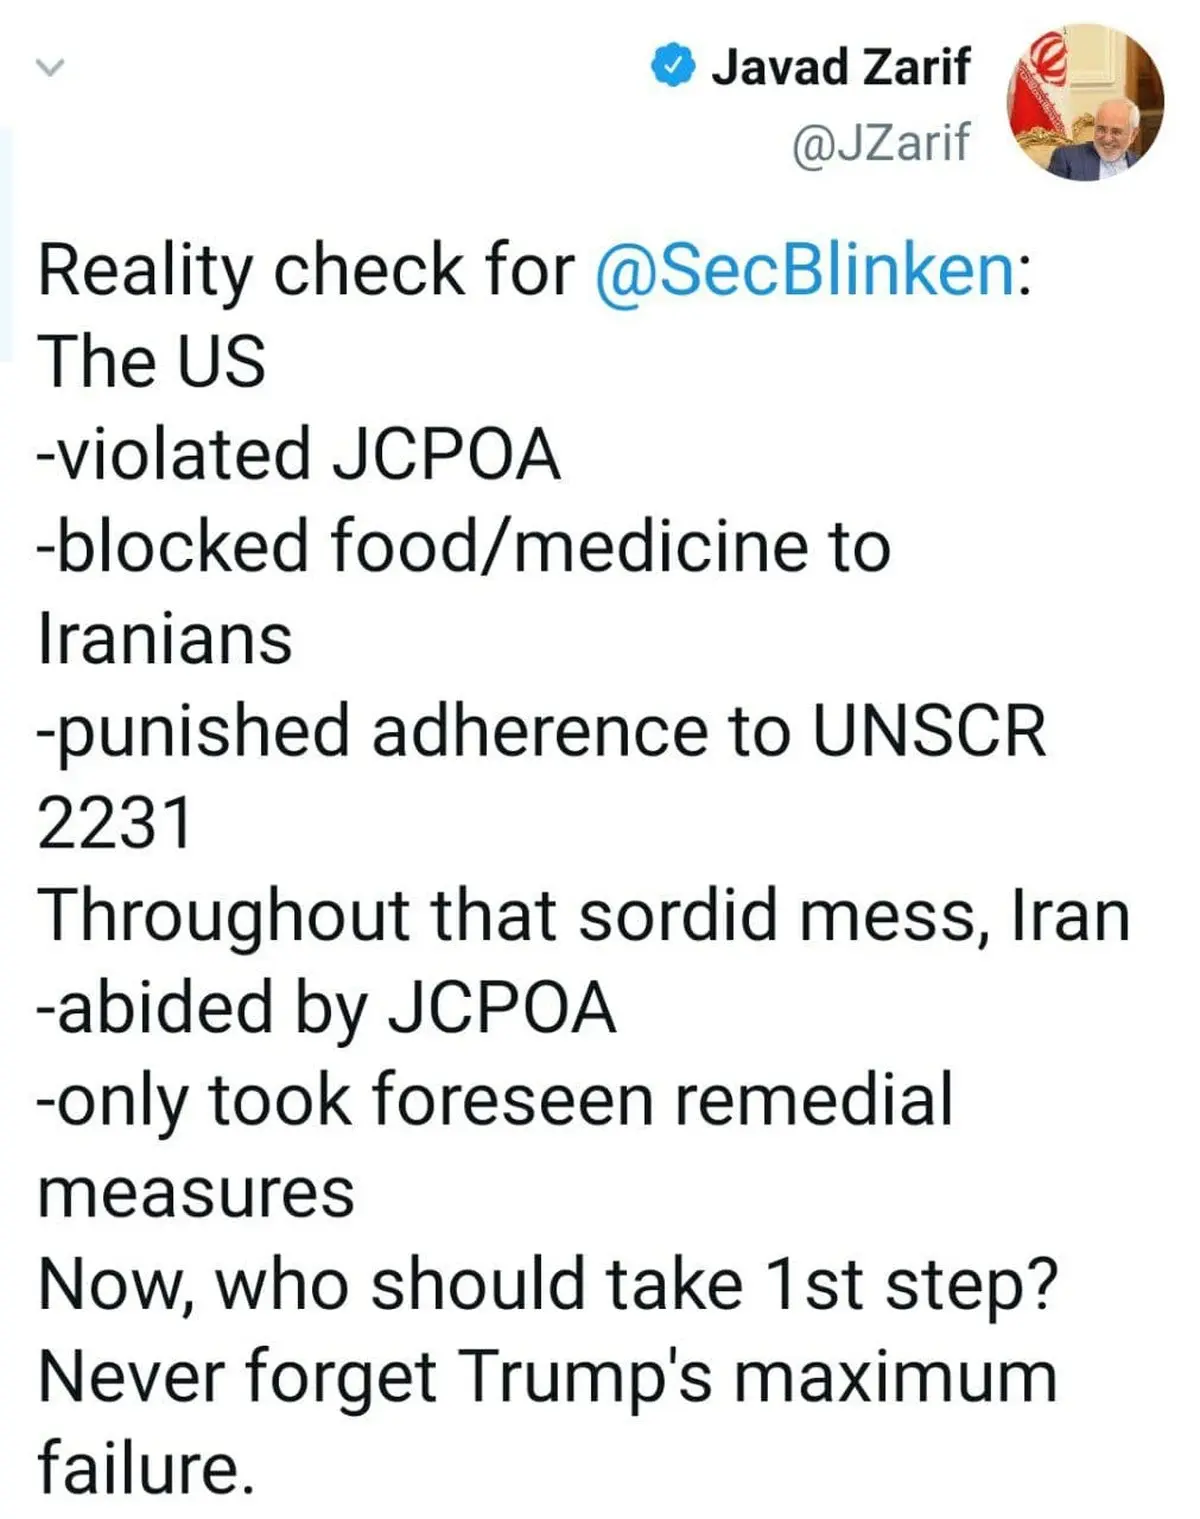This screenshot has height=1519, width=1200.
Task: Open the @SecBlinken mention link
Action: 805,271
